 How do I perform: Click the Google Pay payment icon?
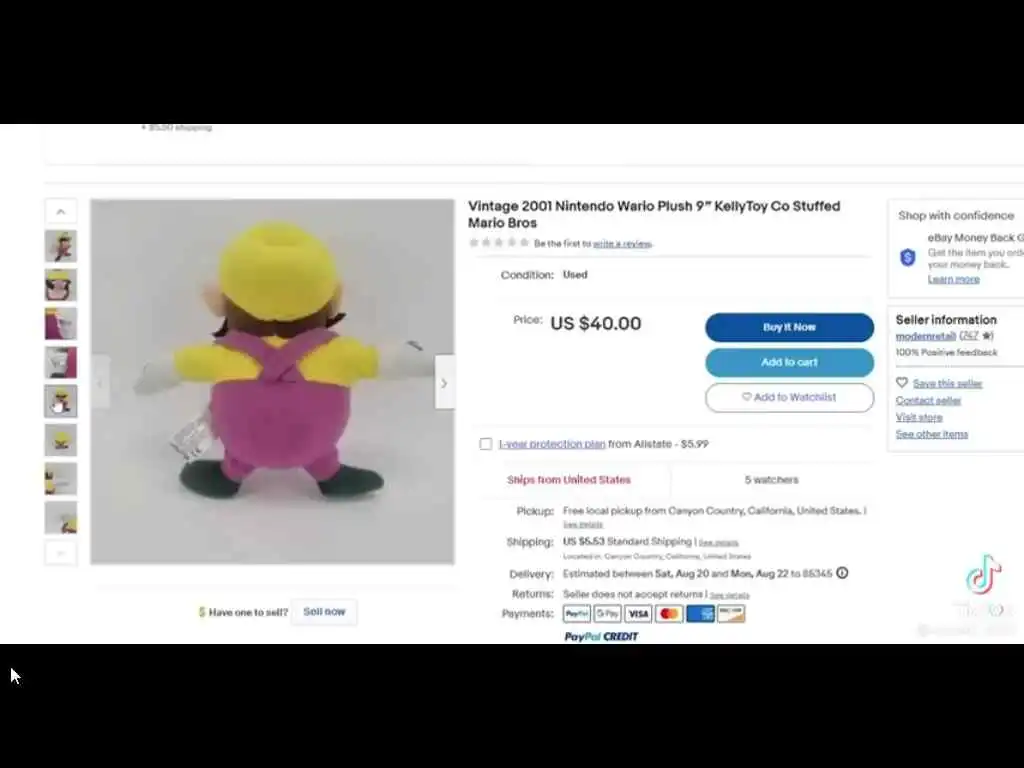(x=607, y=614)
